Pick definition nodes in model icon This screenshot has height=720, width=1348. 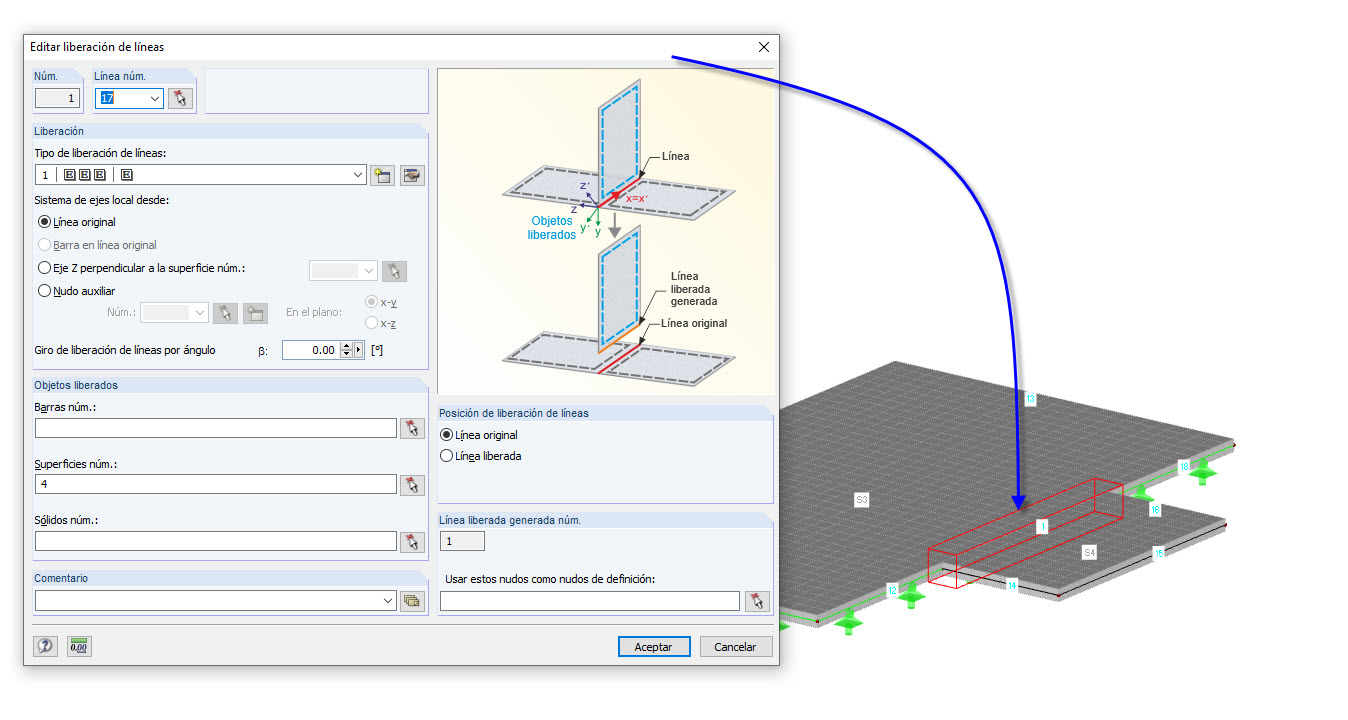click(757, 601)
